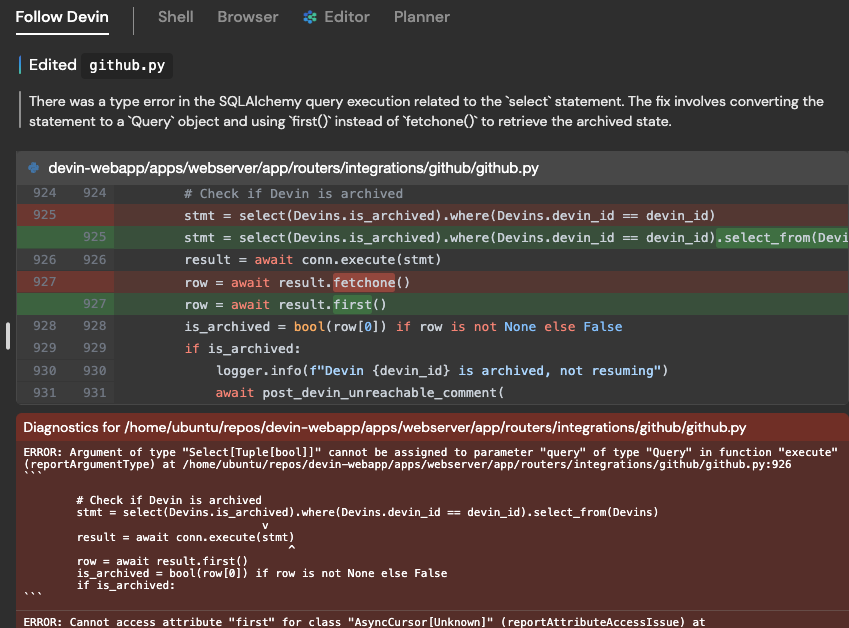Image resolution: width=849 pixels, height=628 pixels.
Task: Select removed line 925 number
Action: tap(44, 215)
